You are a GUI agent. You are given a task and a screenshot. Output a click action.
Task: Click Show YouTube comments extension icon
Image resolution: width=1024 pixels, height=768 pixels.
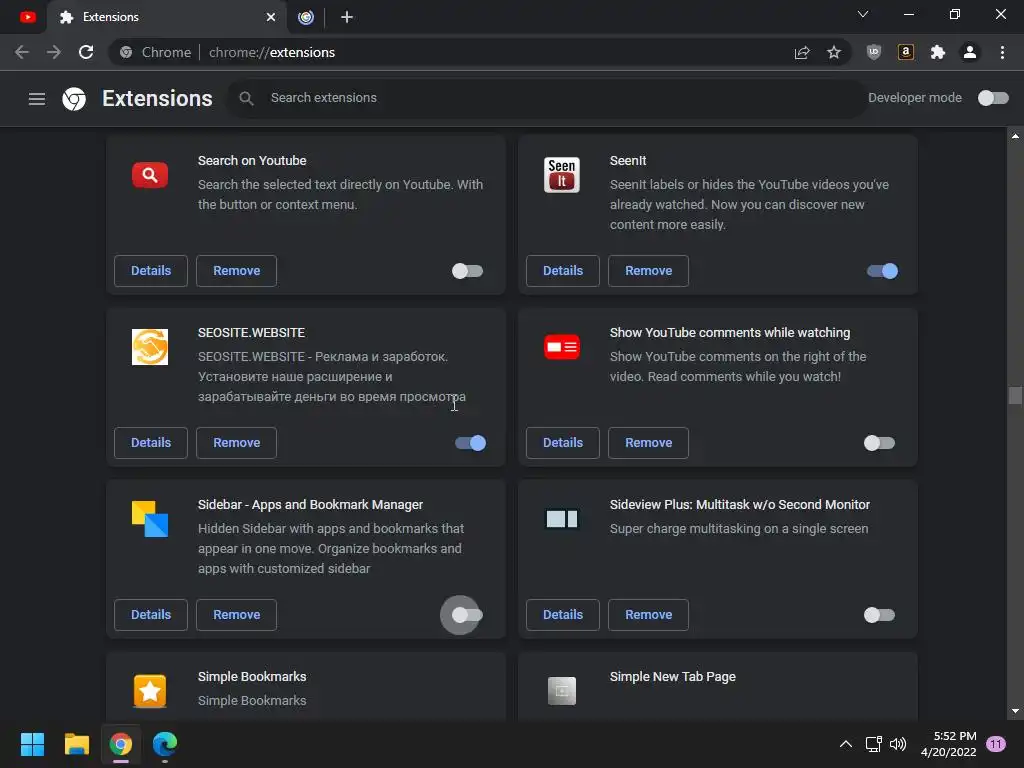[x=562, y=347]
